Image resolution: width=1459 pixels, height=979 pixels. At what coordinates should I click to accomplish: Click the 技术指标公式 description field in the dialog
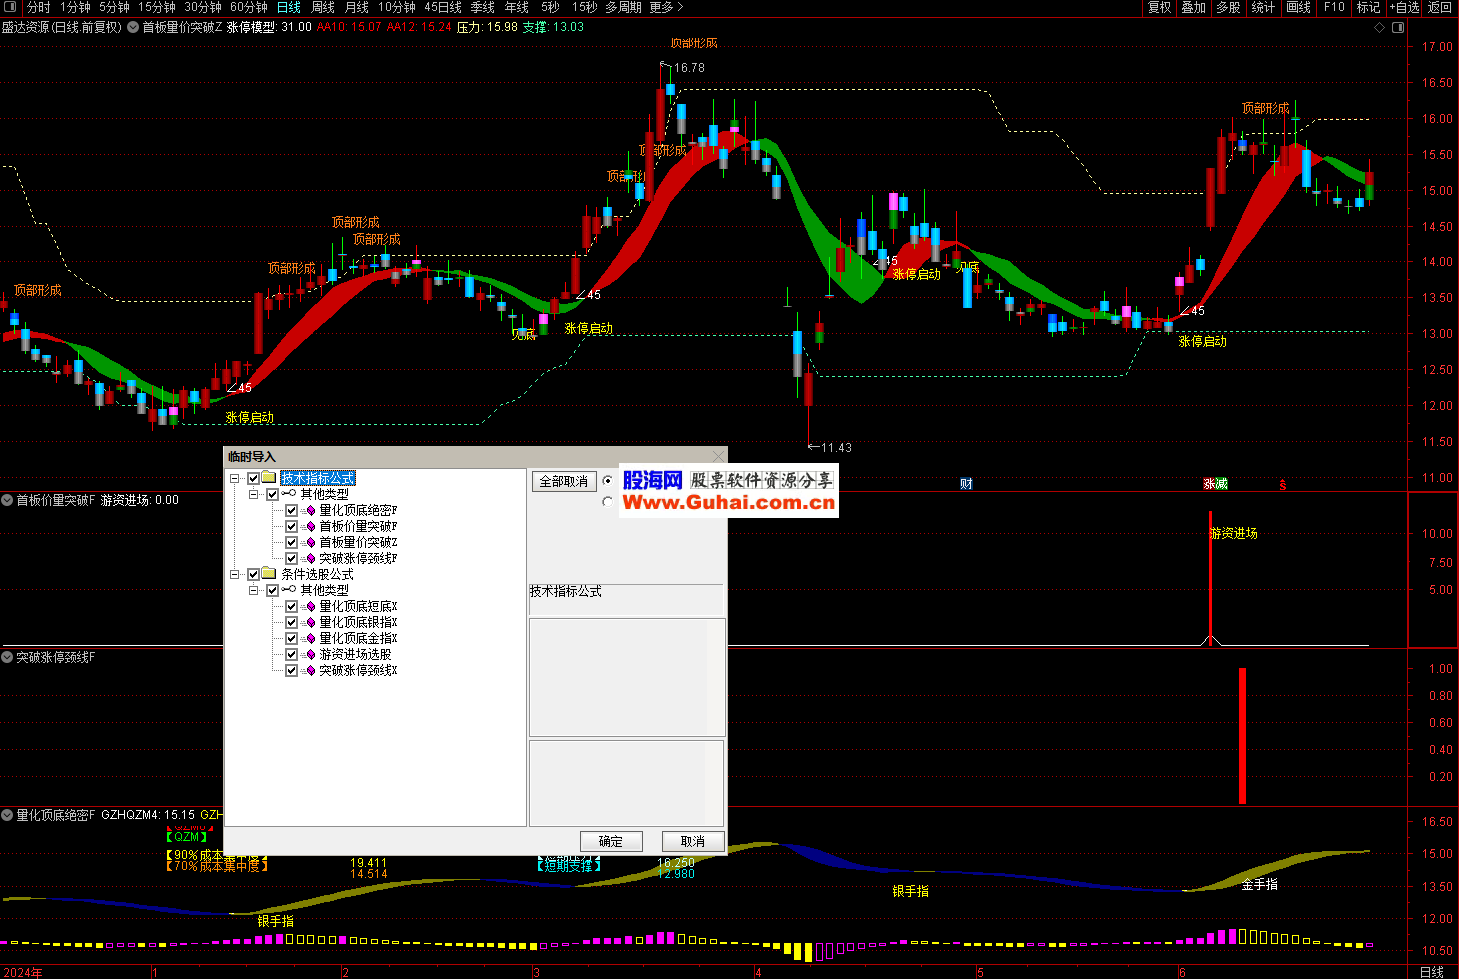626,599
